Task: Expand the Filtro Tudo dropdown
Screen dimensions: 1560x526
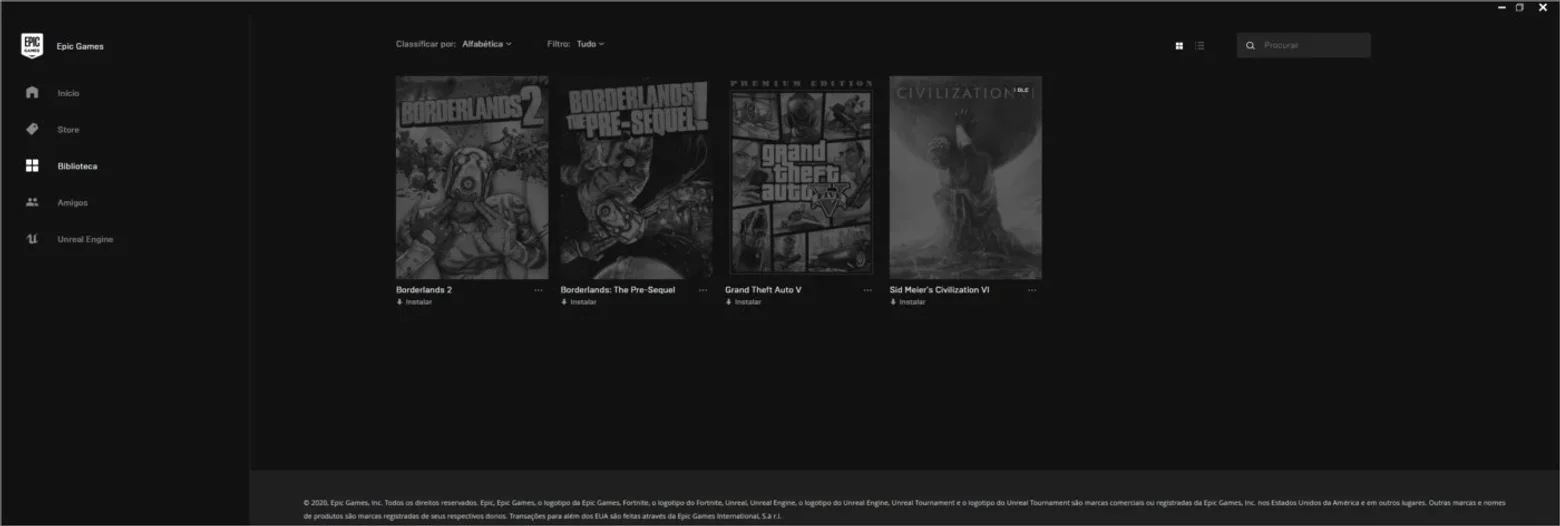Action: [590, 44]
